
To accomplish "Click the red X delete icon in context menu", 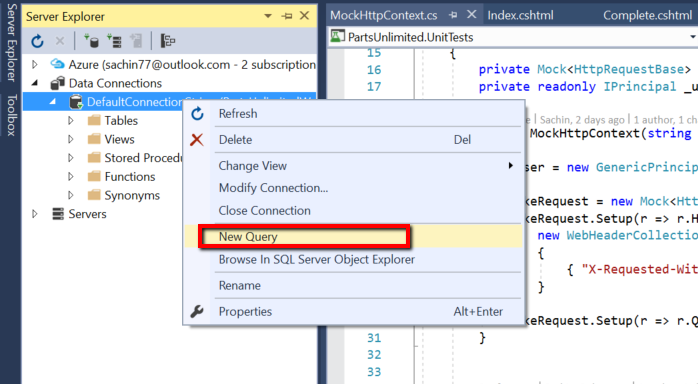I will (x=197, y=140).
